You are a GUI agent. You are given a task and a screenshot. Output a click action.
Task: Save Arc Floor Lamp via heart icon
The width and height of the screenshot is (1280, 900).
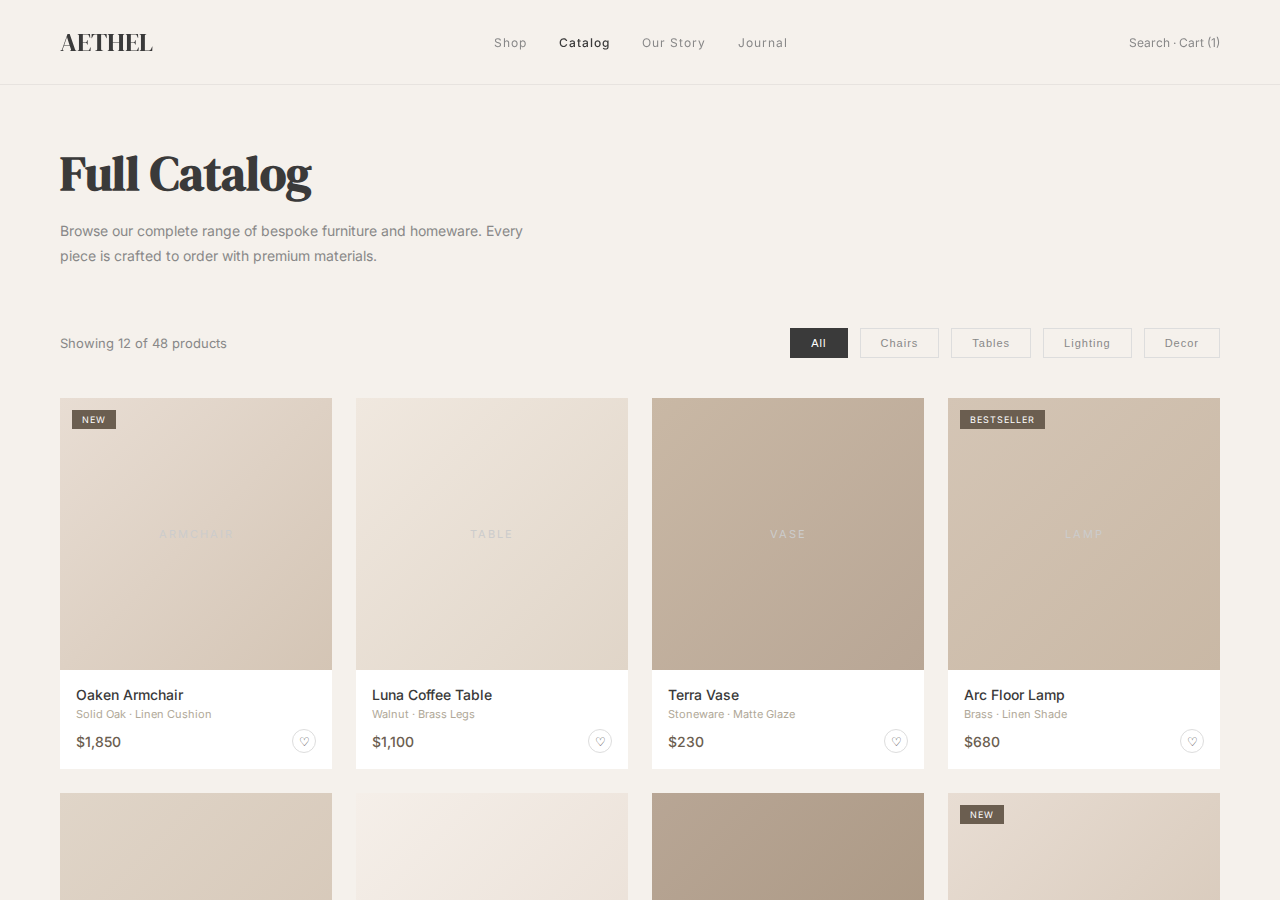point(1192,741)
